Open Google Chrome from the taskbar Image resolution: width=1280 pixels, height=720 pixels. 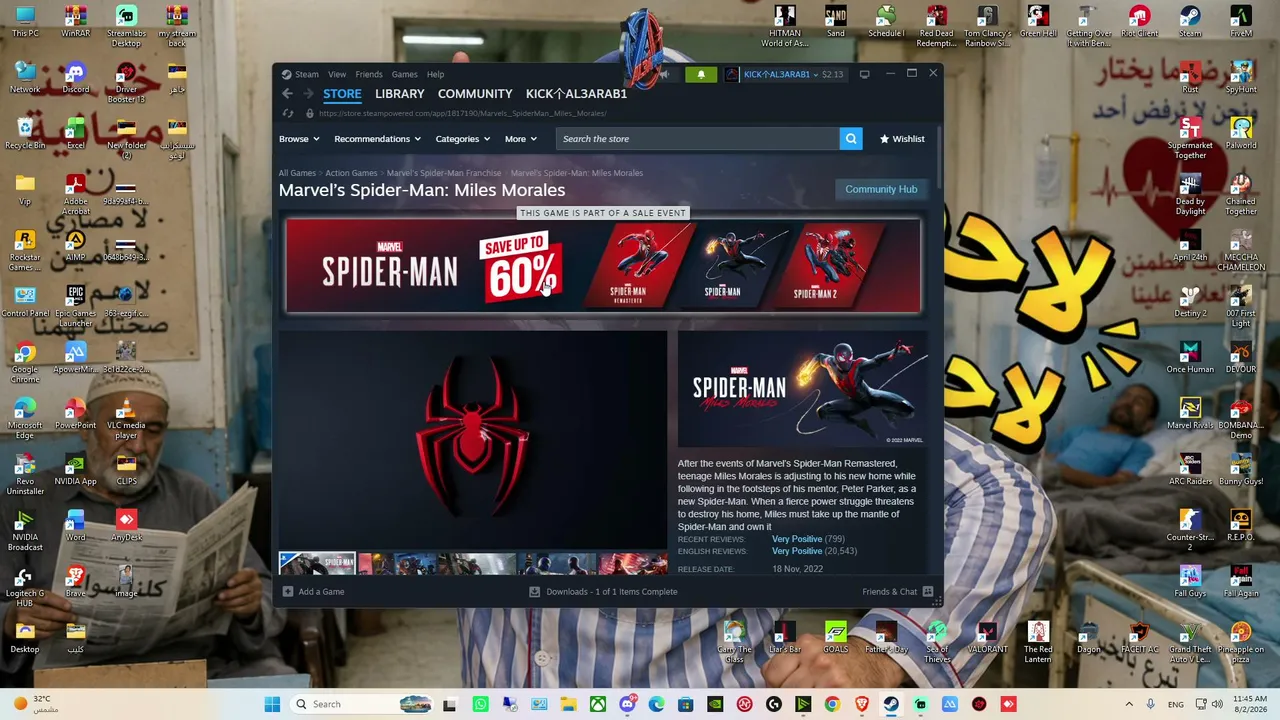(x=832, y=704)
